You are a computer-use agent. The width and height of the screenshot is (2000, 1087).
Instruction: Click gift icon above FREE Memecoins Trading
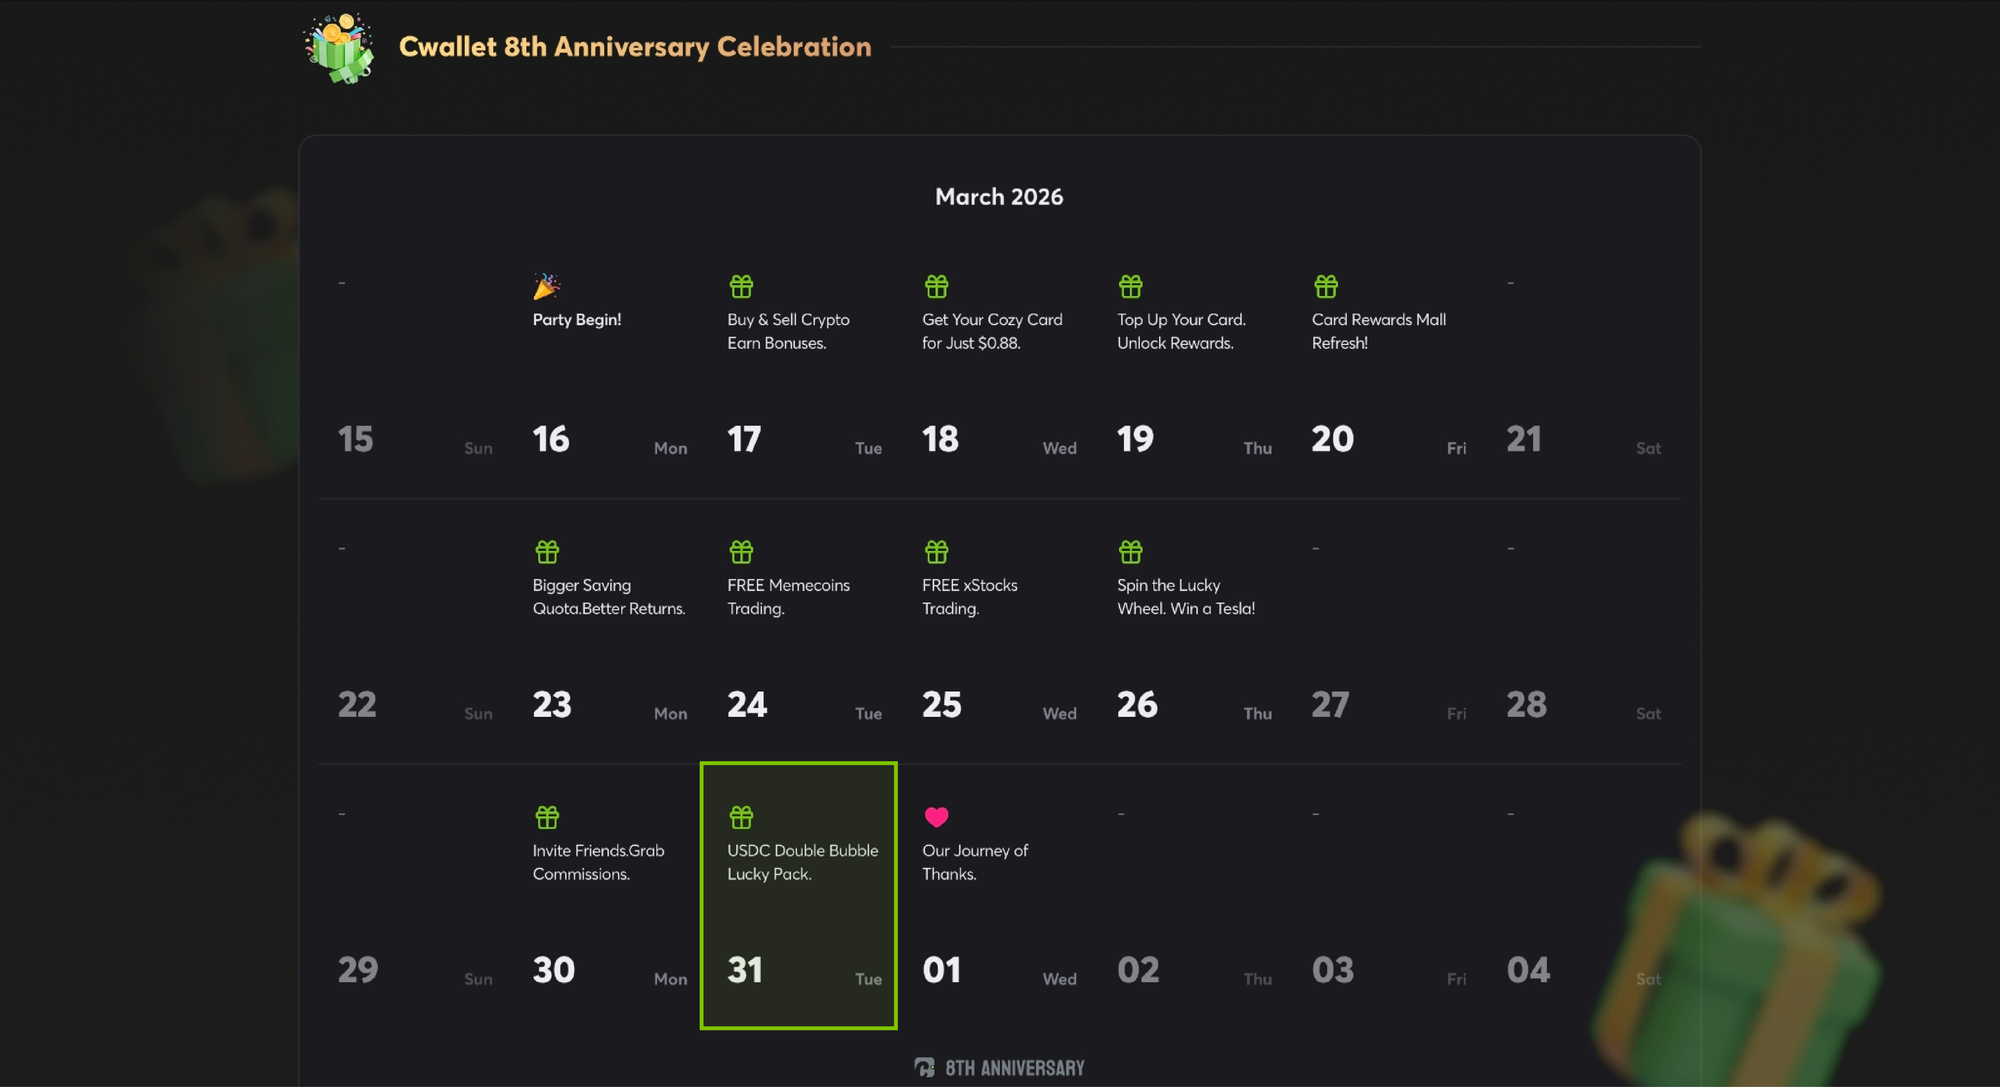741,552
